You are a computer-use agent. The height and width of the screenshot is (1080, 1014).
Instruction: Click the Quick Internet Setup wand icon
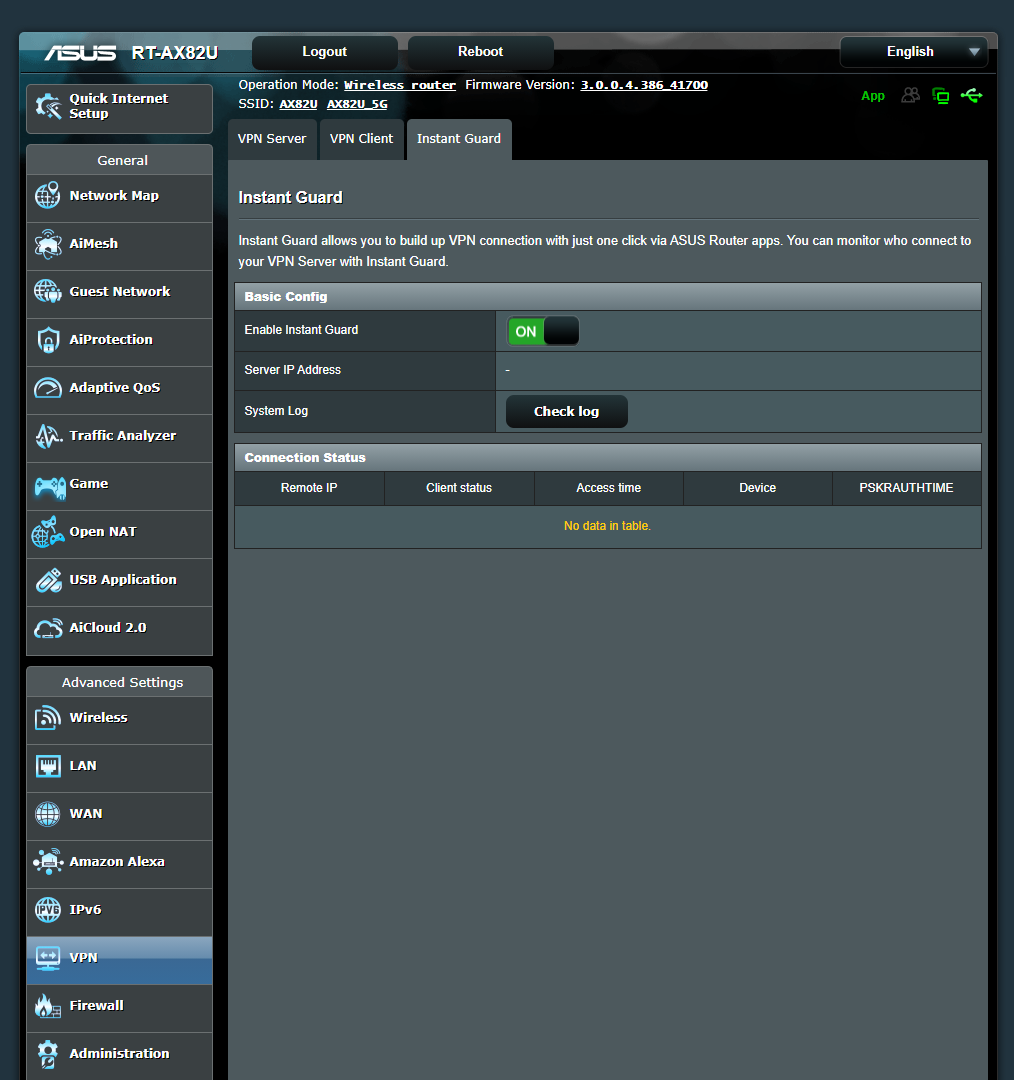[48, 106]
